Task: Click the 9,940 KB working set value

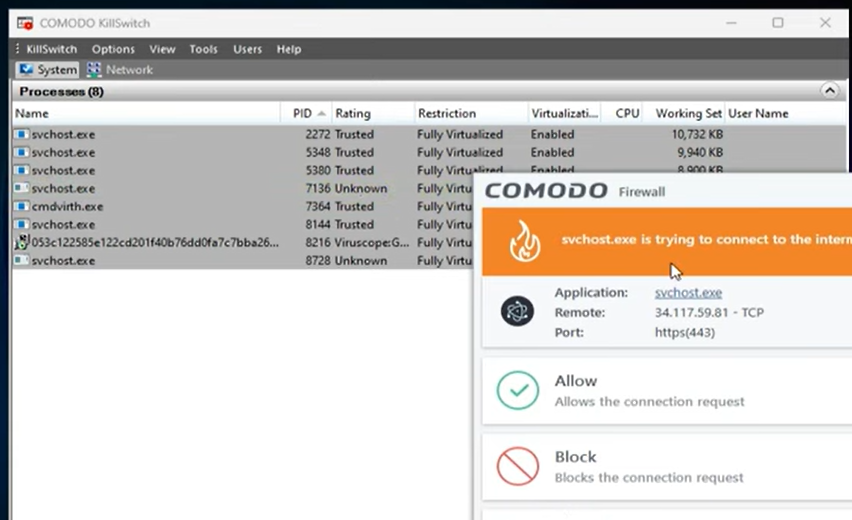Action: click(700, 152)
